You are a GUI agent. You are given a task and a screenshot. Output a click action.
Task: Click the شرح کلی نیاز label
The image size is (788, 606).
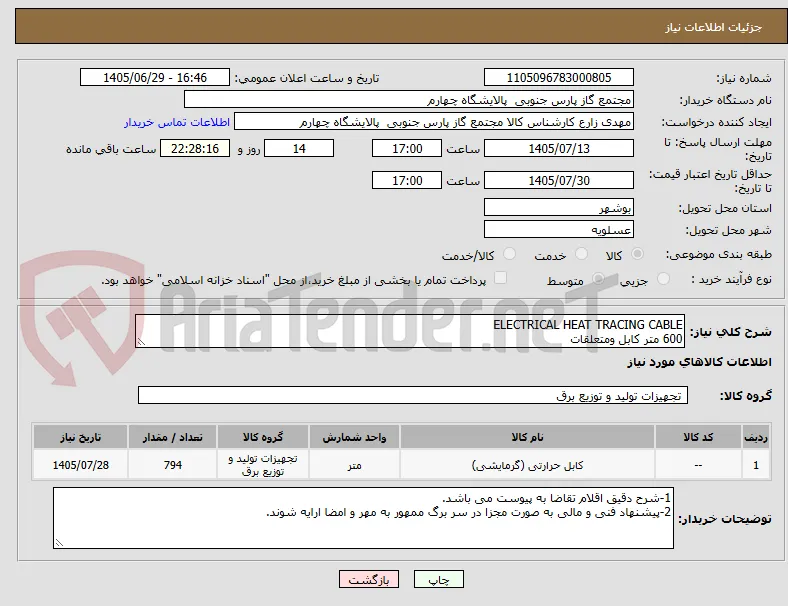point(731,332)
